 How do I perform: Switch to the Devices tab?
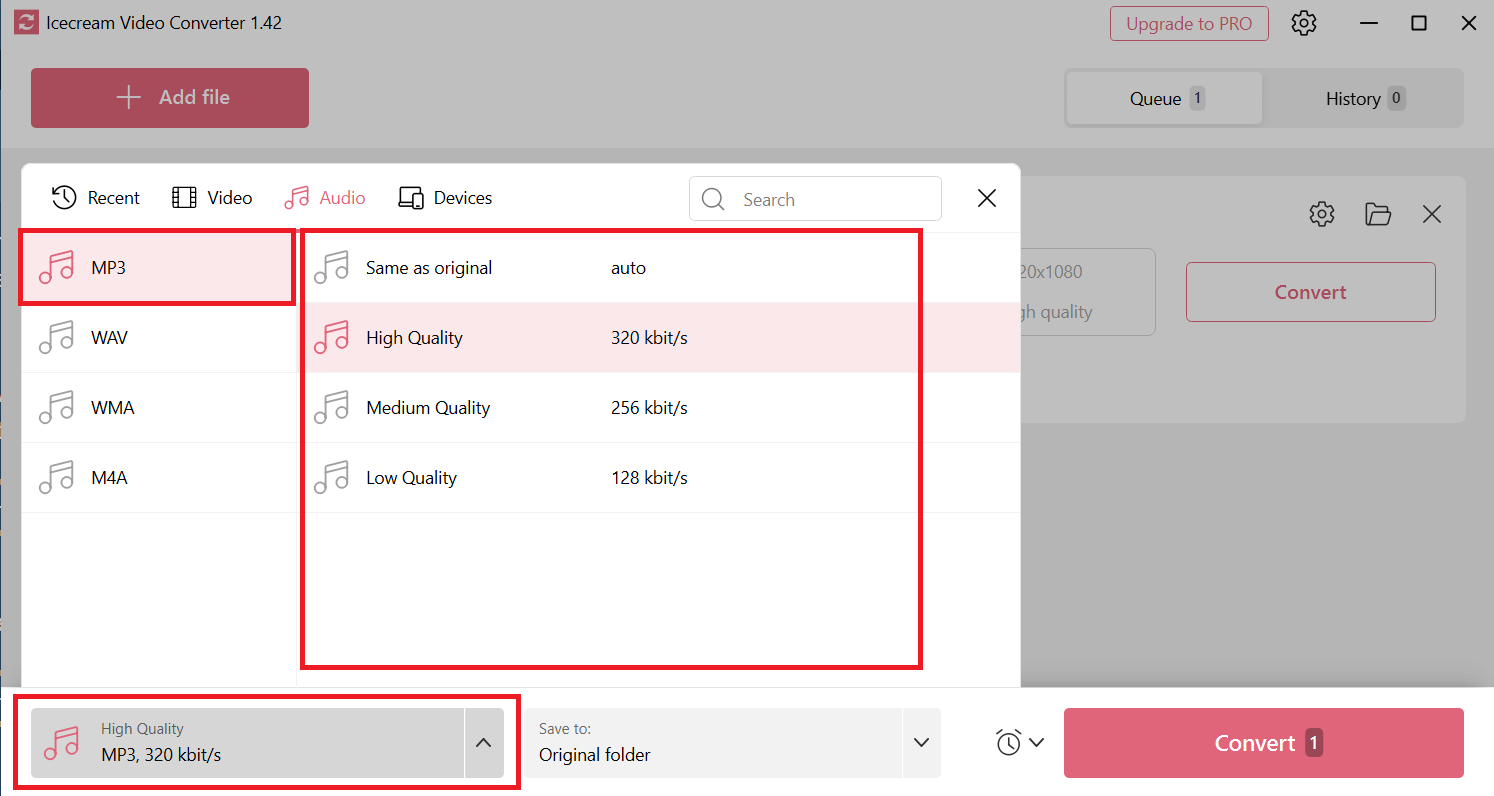(445, 197)
